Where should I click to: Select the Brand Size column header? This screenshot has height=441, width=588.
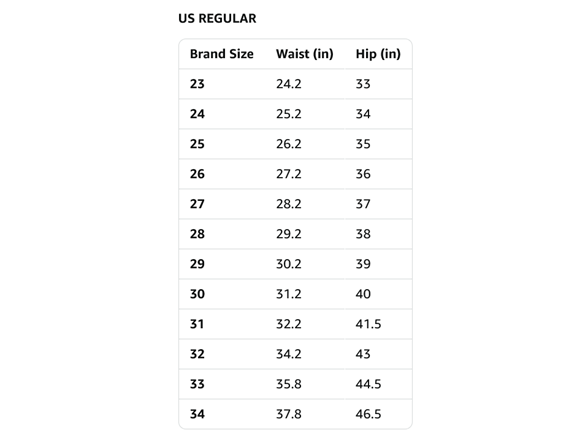tap(222, 54)
